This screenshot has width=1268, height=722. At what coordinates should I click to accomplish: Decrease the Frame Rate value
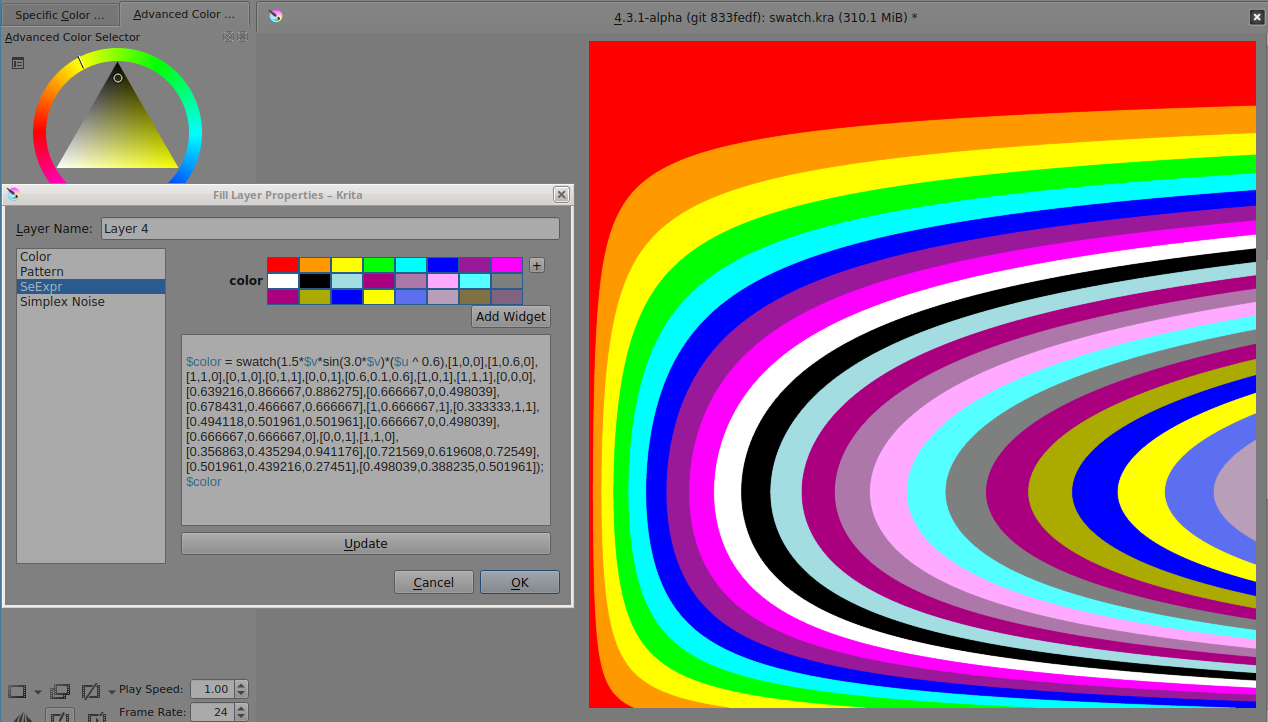(x=241, y=717)
